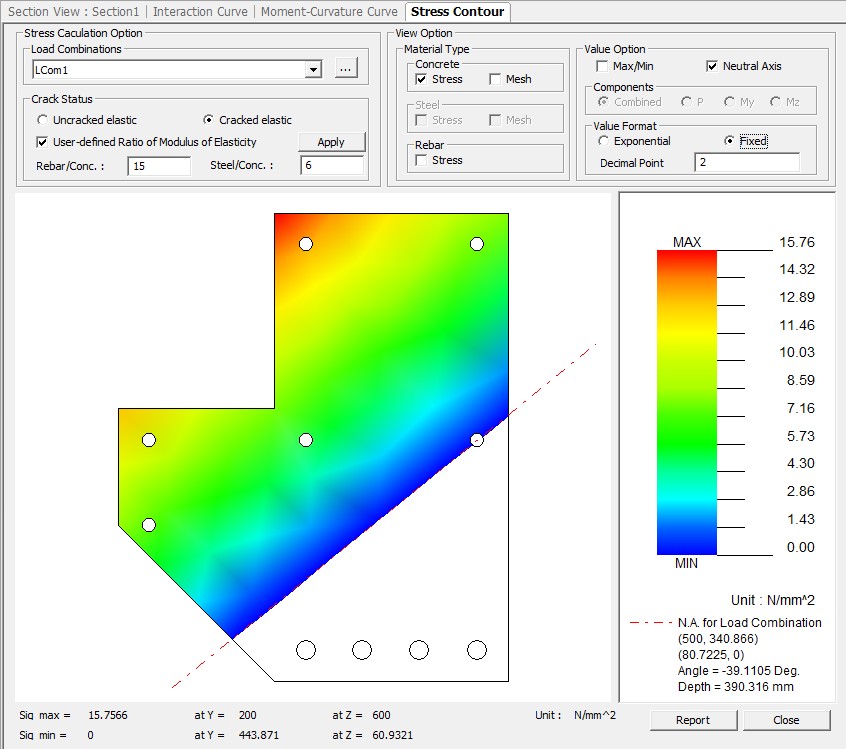Click the red MAX end of color legend
Viewport: 846px width, 749px height.
[x=686, y=258]
